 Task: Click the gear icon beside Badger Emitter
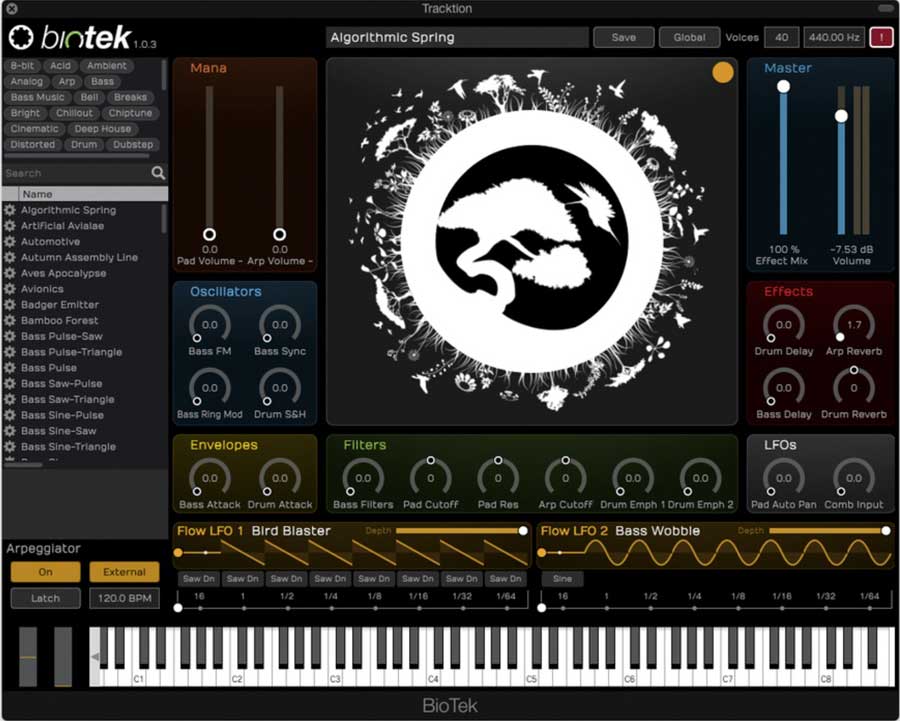(10, 305)
